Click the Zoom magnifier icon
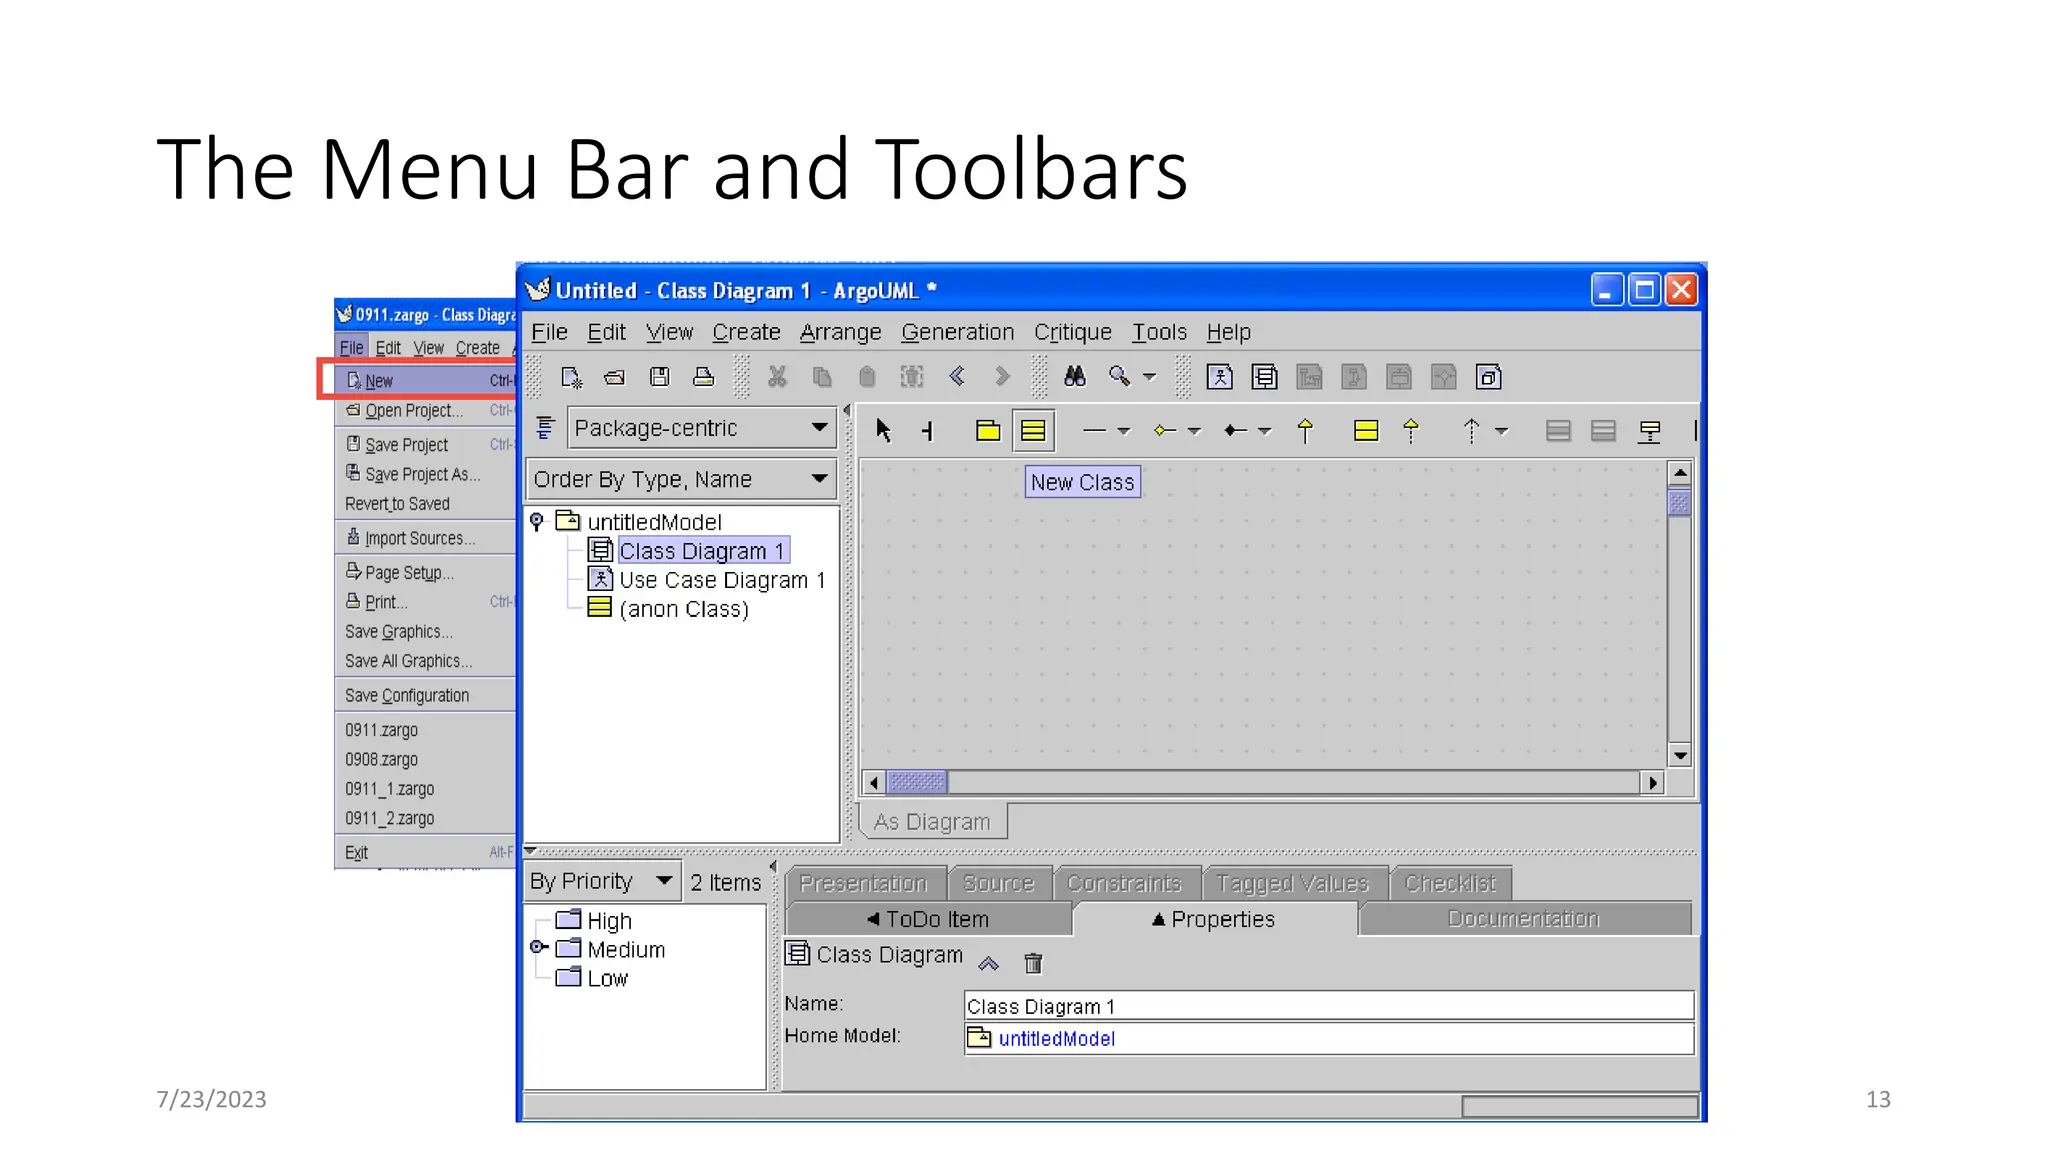The image size is (2048, 1152). (x=1119, y=377)
